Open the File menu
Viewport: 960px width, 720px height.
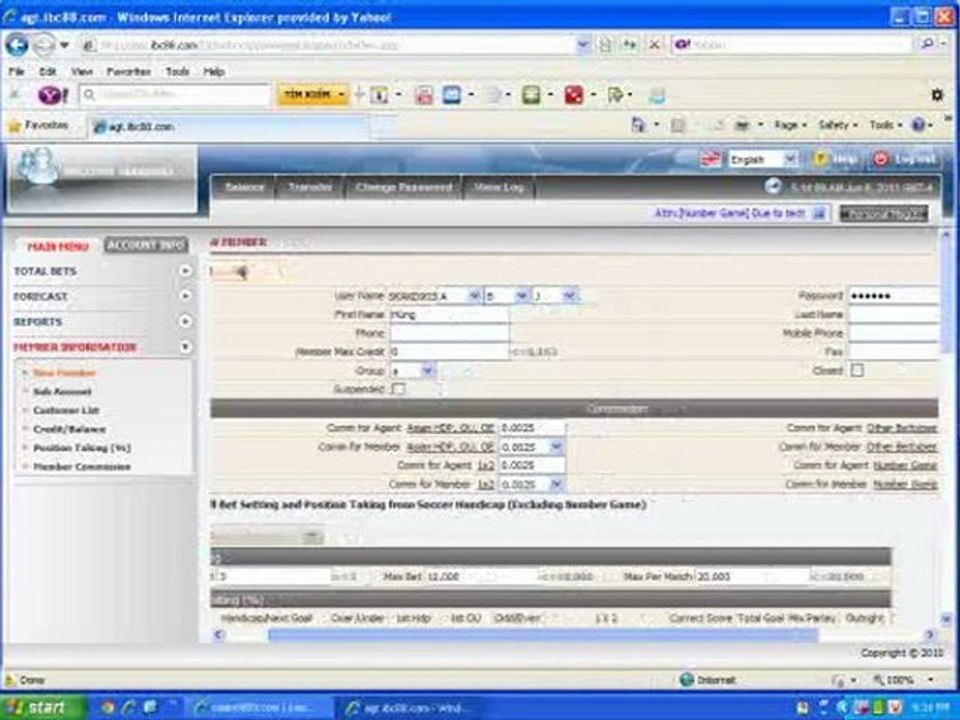coord(17,72)
